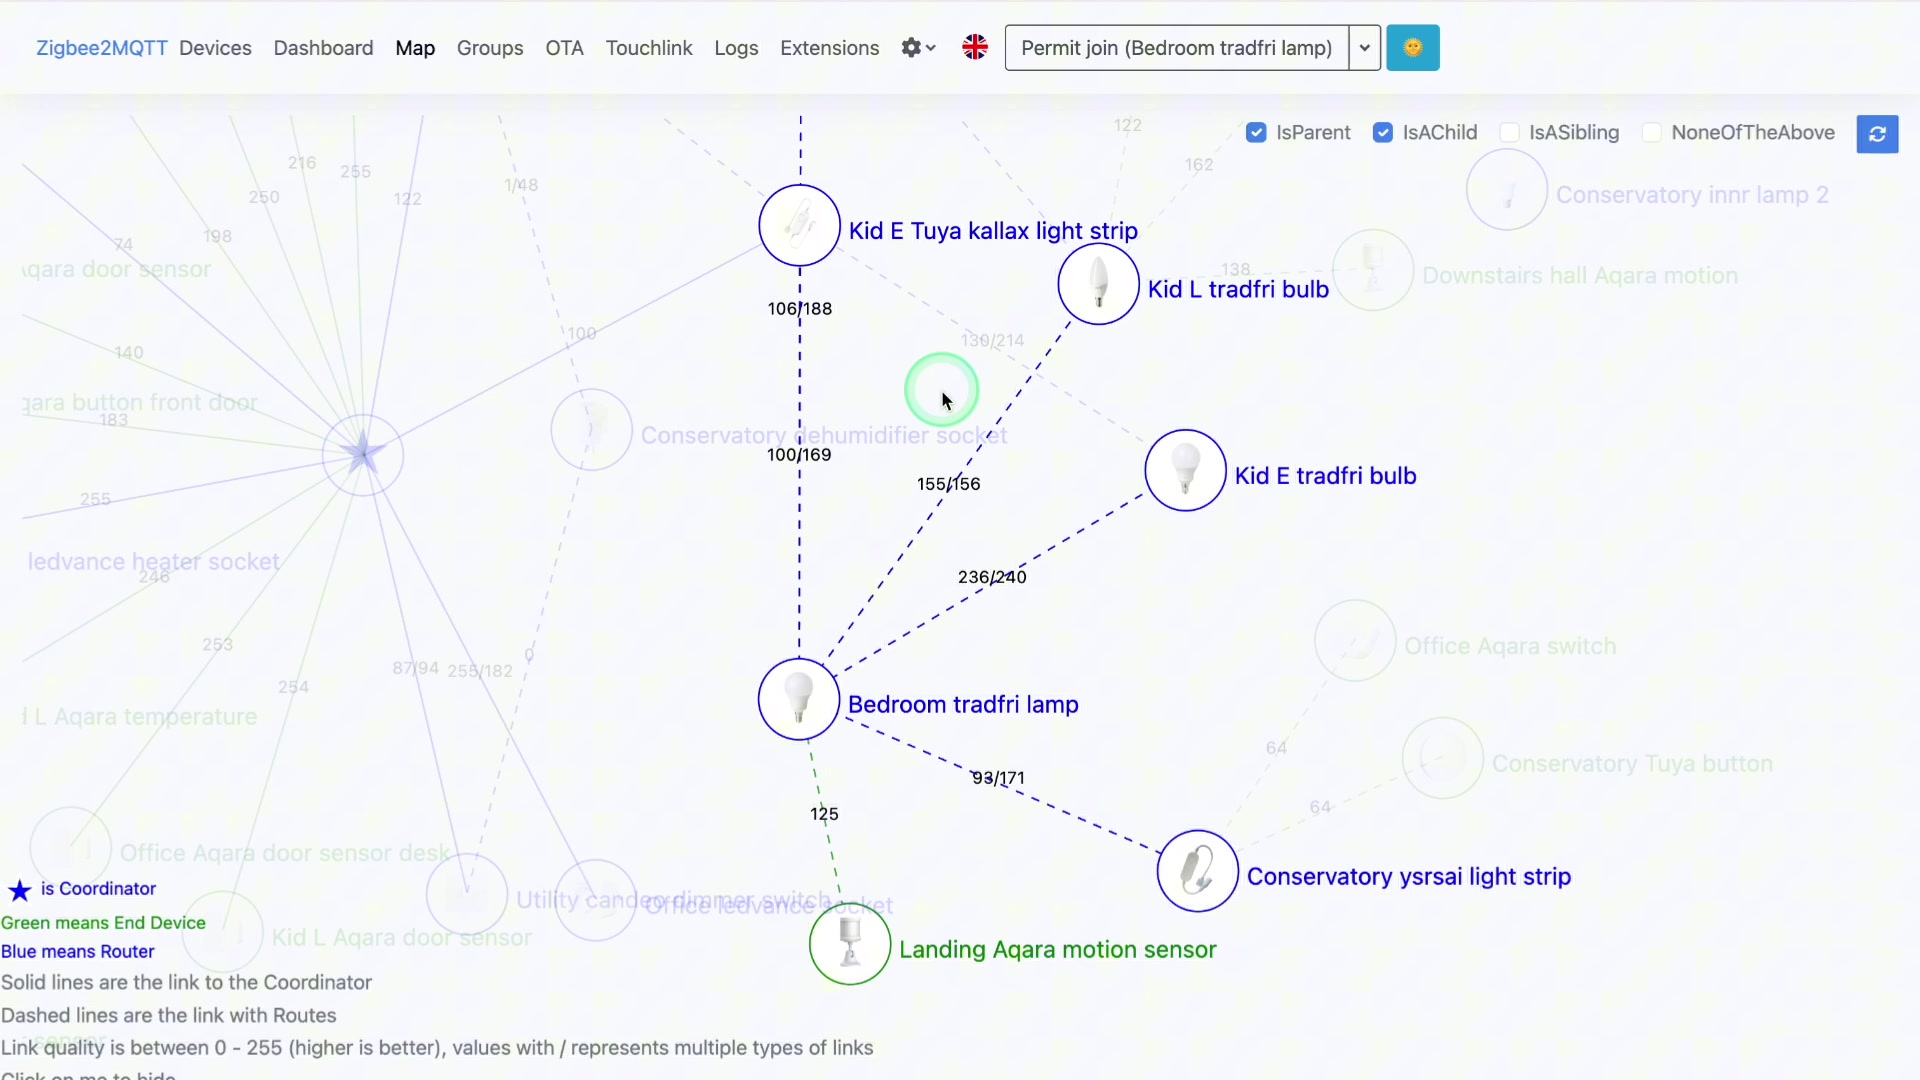This screenshot has height=1080, width=1920.
Task: Go to the Devices page
Action: tap(215, 48)
